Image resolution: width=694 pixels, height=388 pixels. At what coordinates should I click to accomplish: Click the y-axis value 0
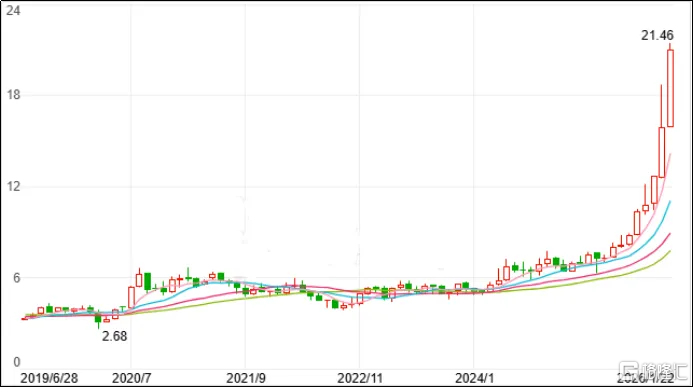click(x=16, y=362)
